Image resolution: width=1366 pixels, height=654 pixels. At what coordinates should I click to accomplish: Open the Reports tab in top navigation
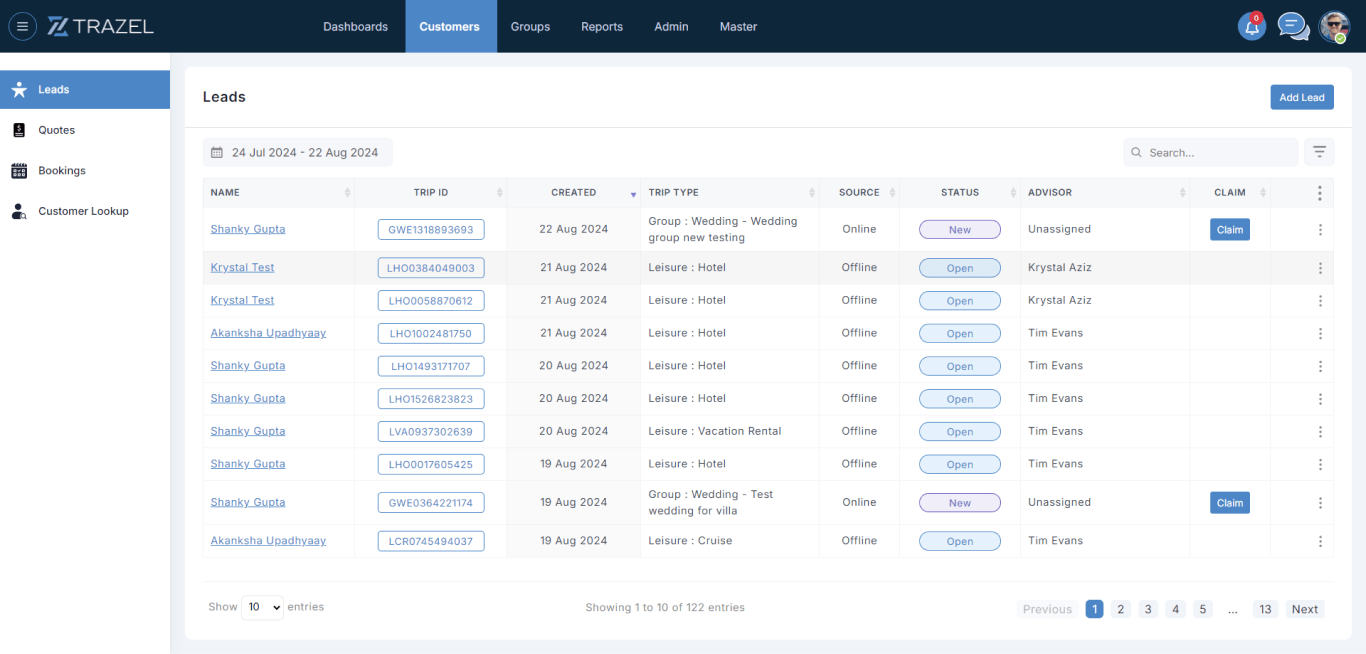pos(602,27)
